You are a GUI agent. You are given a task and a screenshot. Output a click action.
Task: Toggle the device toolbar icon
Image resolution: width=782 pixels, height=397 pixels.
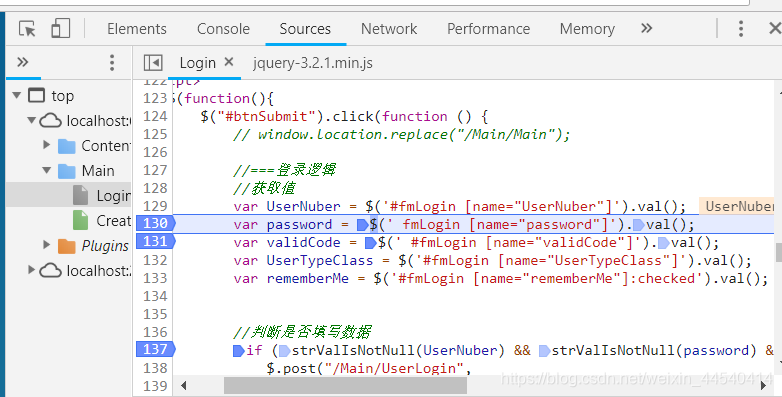[60, 28]
